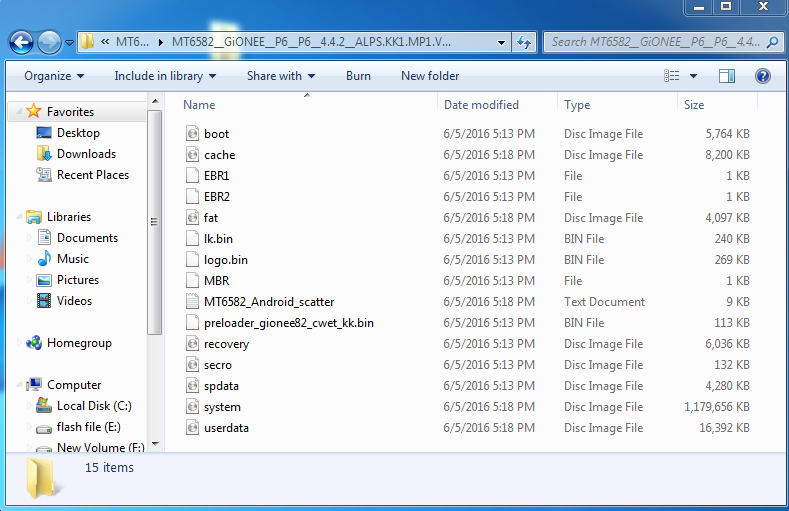789x511 pixels.
Task: Click the Burn toolbar button
Action: pos(358,76)
